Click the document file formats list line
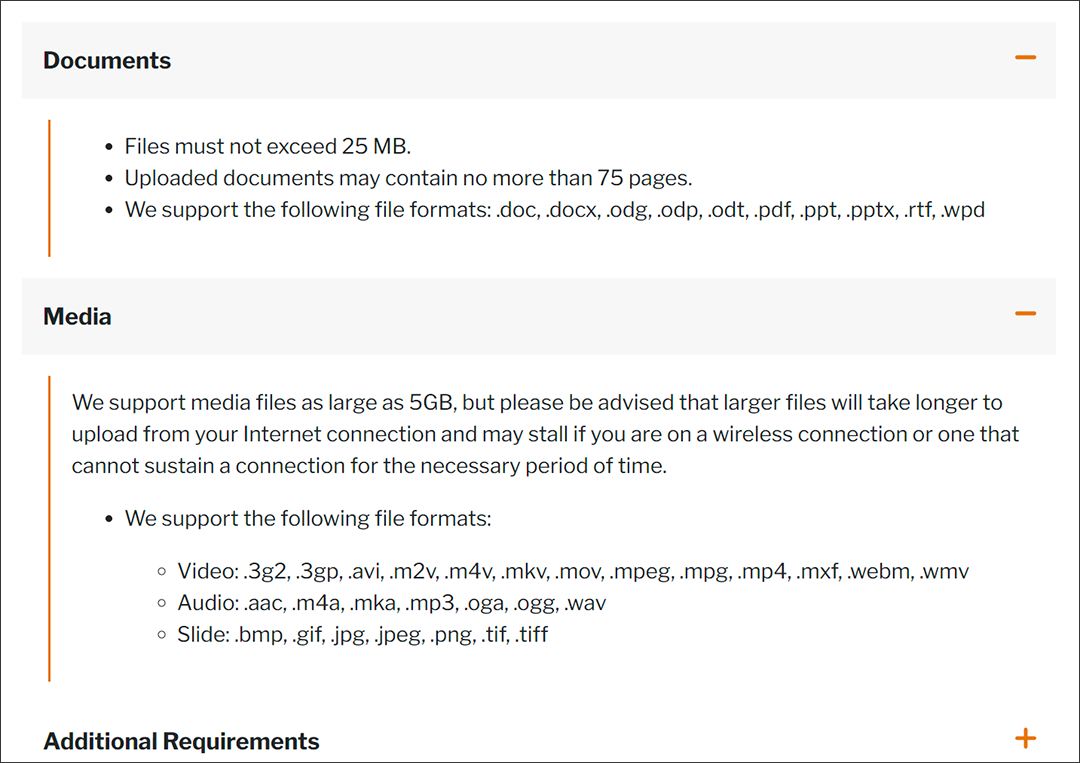 (554, 210)
